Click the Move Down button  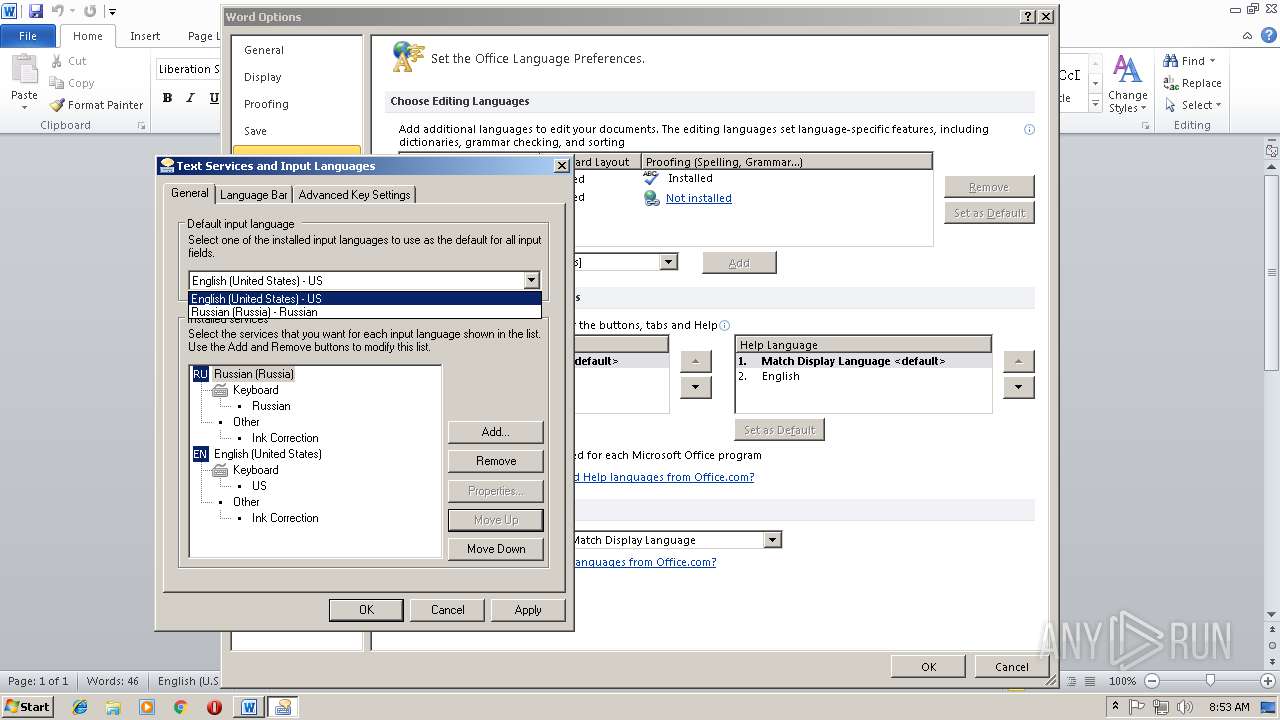(496, 549)
